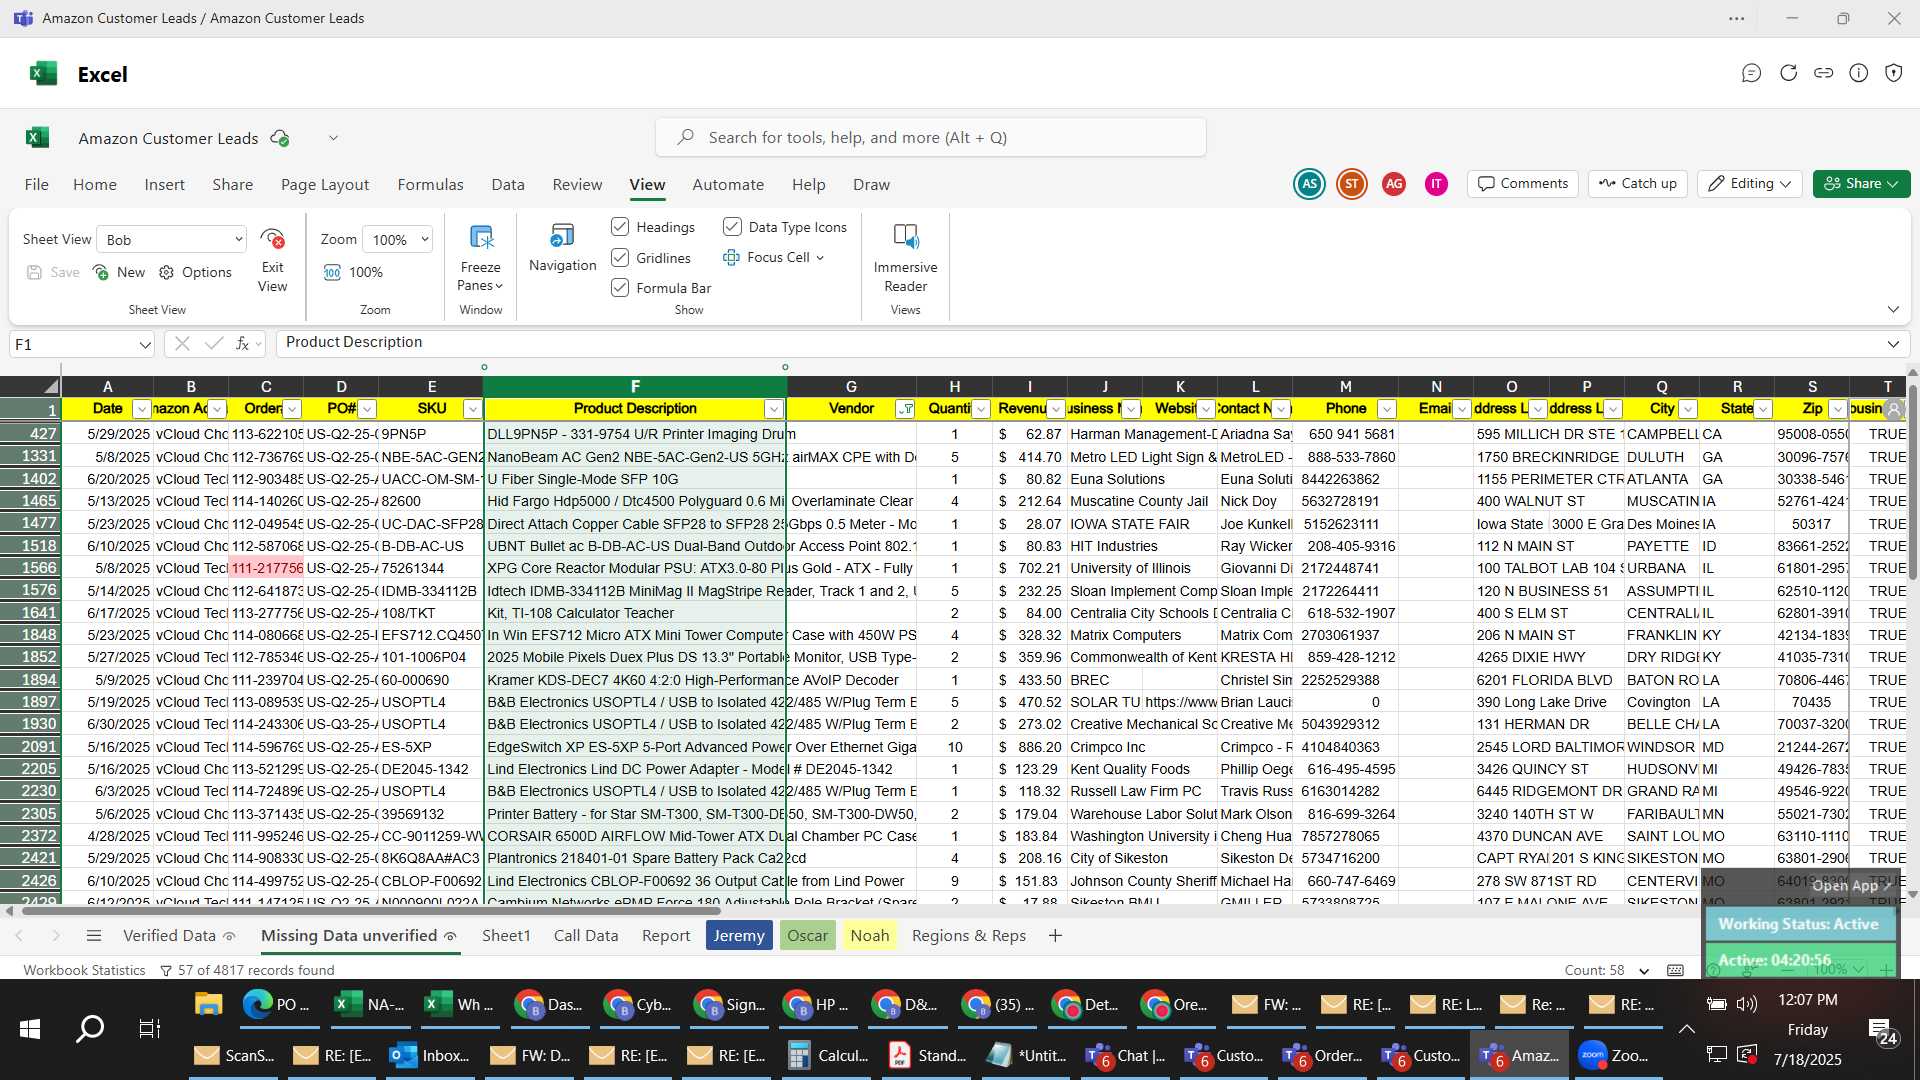The image size is (1920, 1080).
Task: Toggle the Headings checkbox
Action: pos(620,227)
